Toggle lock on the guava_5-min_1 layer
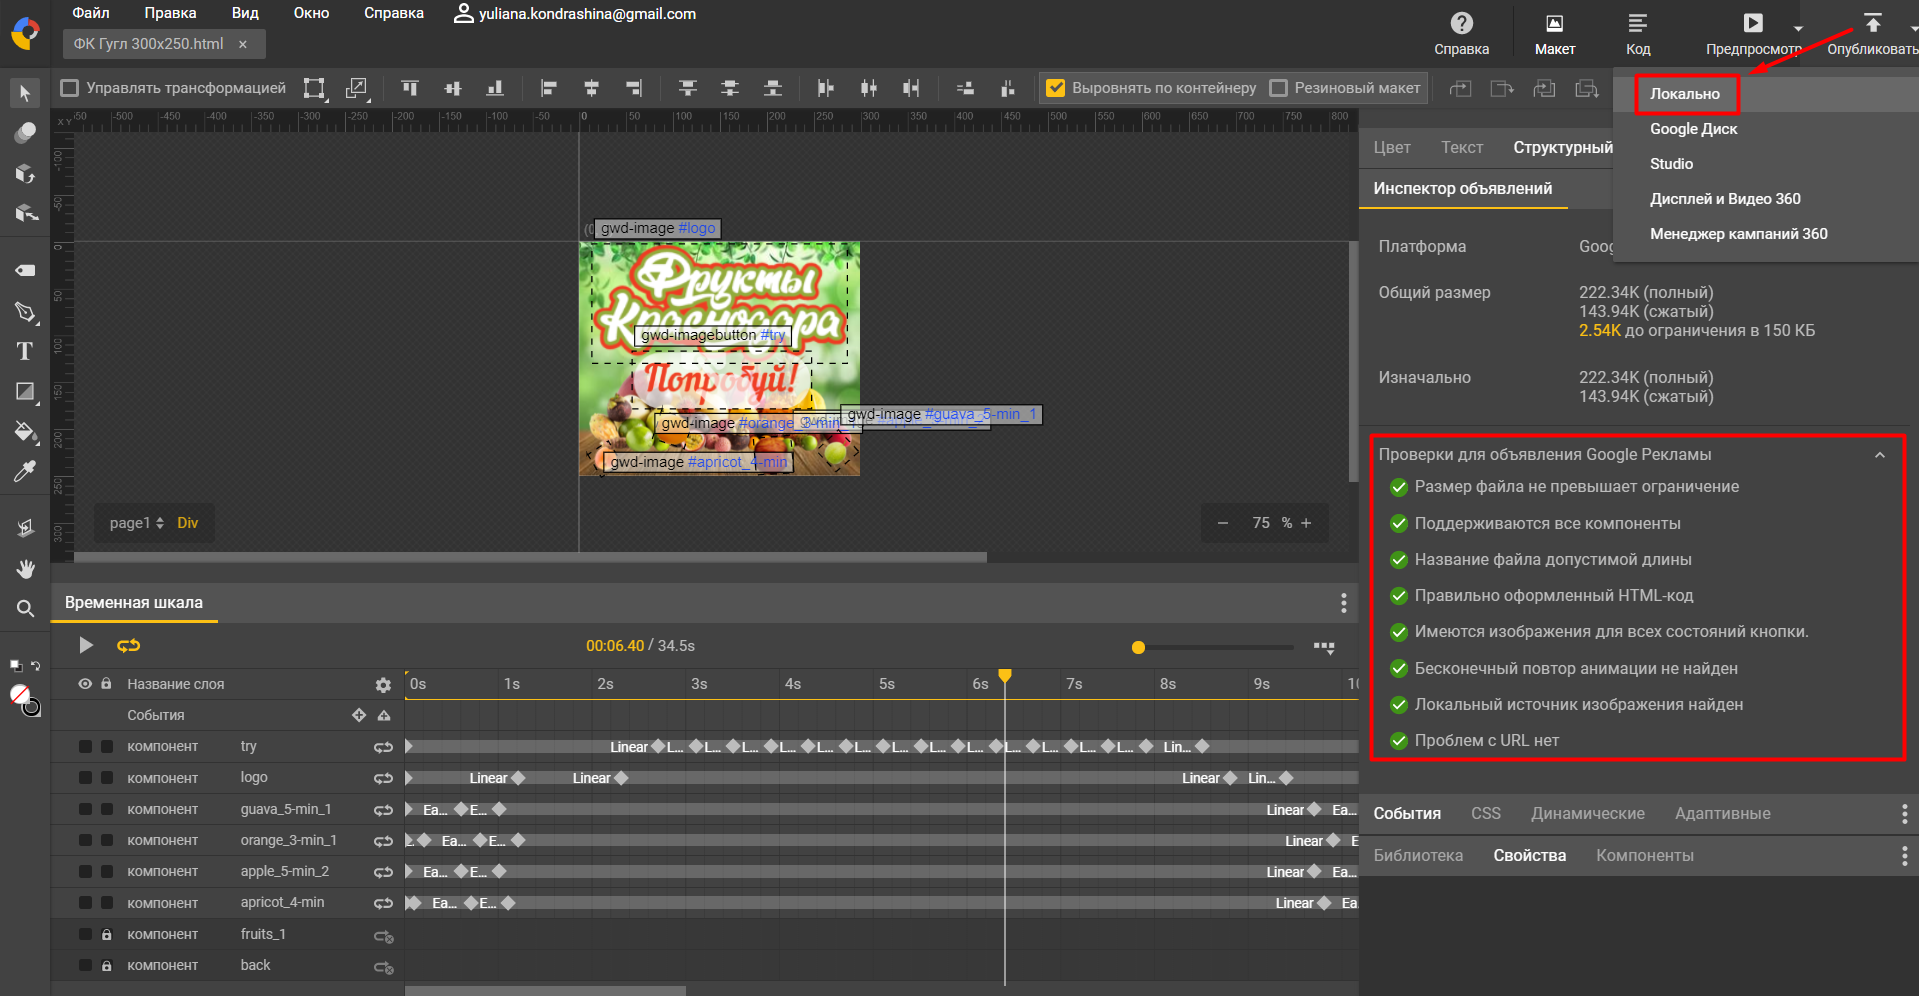 [107, 809]
